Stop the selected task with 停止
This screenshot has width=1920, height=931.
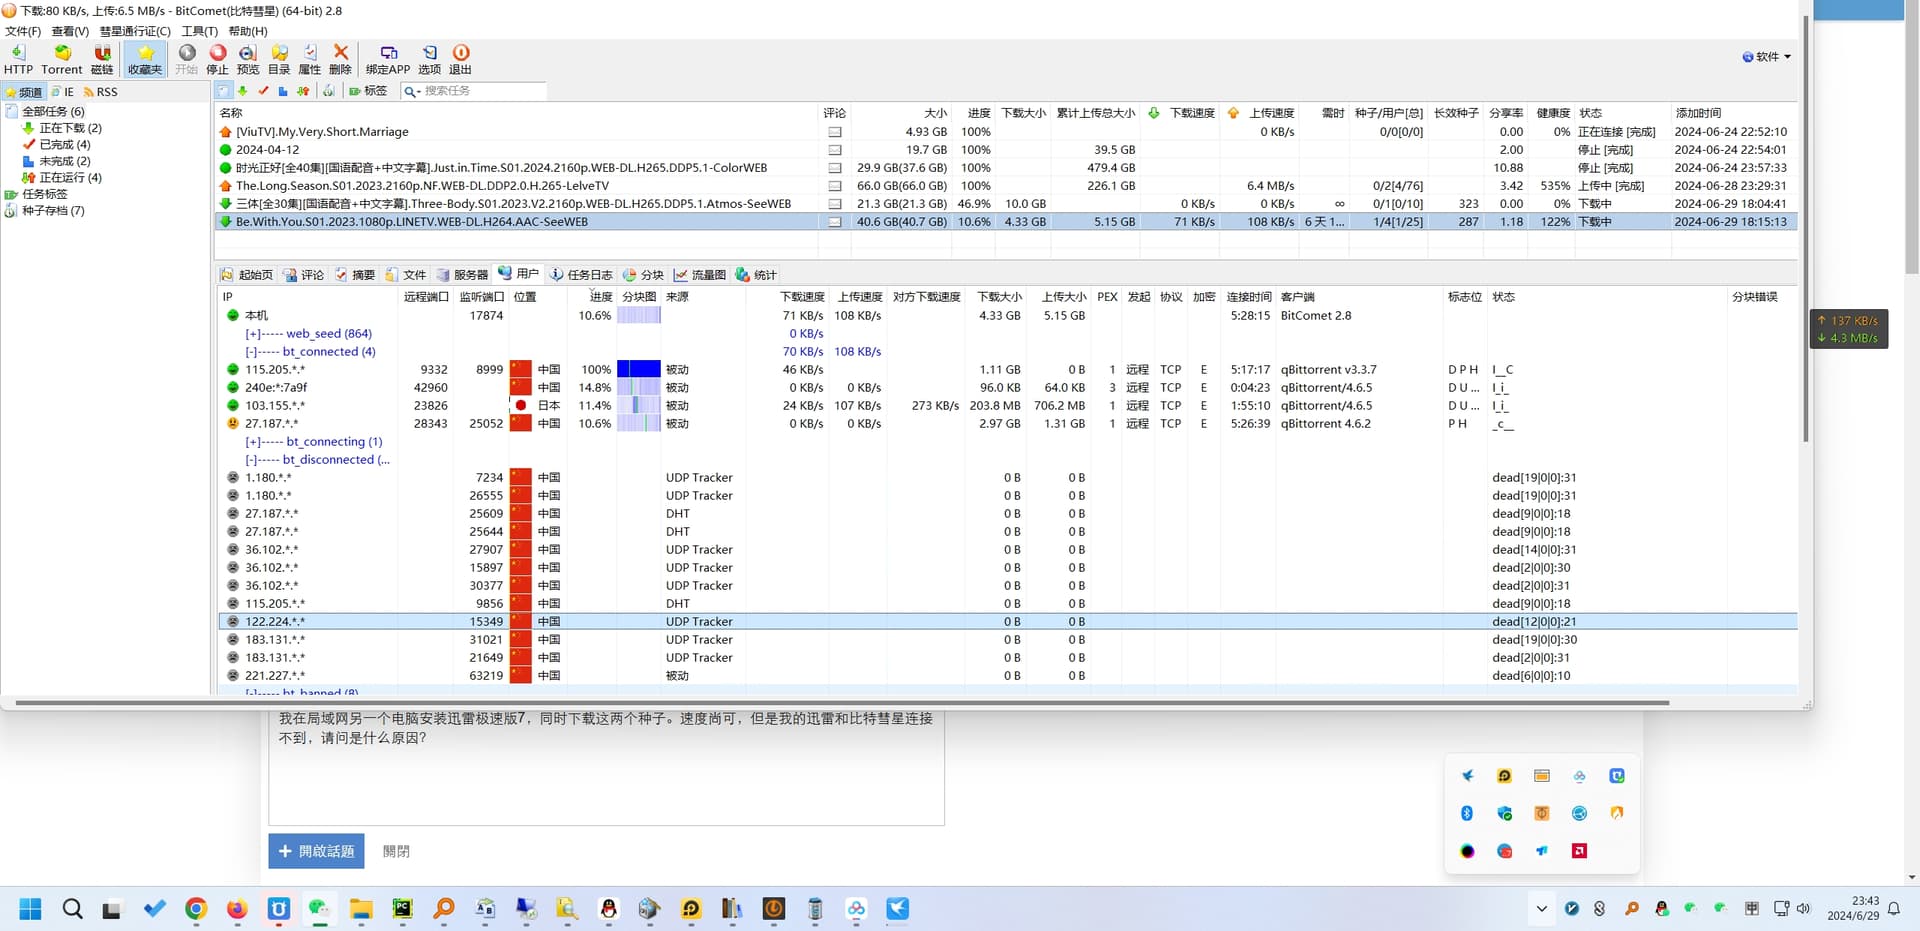point(218,59)
